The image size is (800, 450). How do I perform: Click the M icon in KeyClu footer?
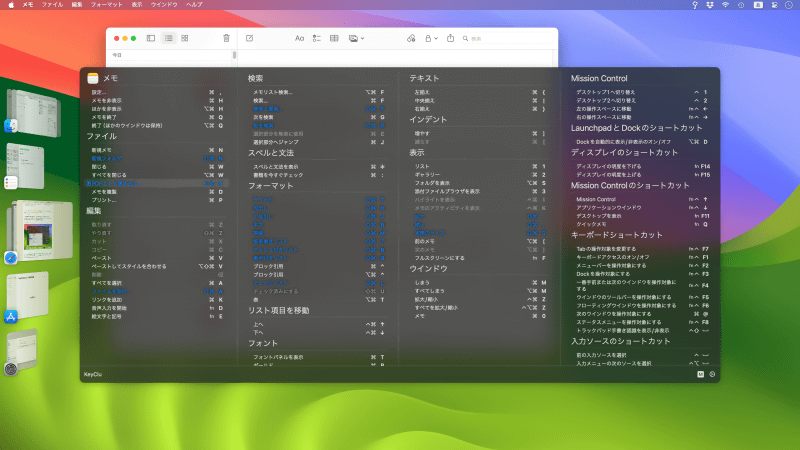[x=701, y=374]
